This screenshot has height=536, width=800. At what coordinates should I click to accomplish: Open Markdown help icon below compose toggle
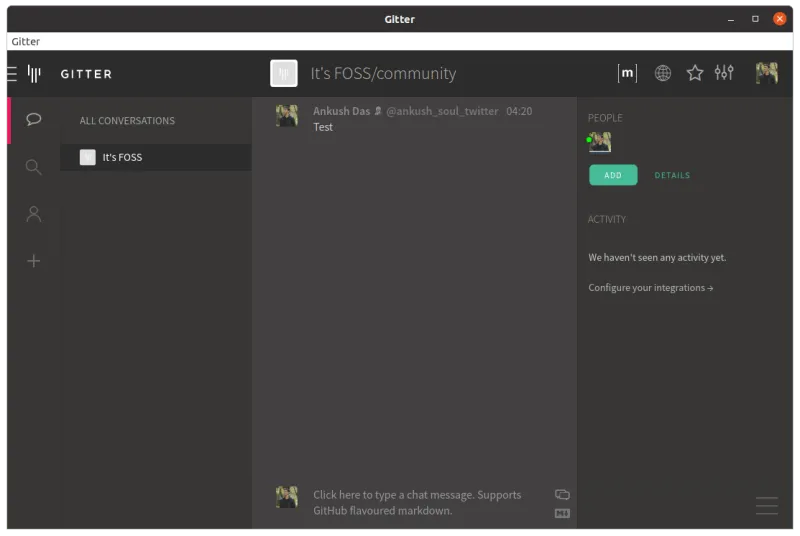point(562,513)
